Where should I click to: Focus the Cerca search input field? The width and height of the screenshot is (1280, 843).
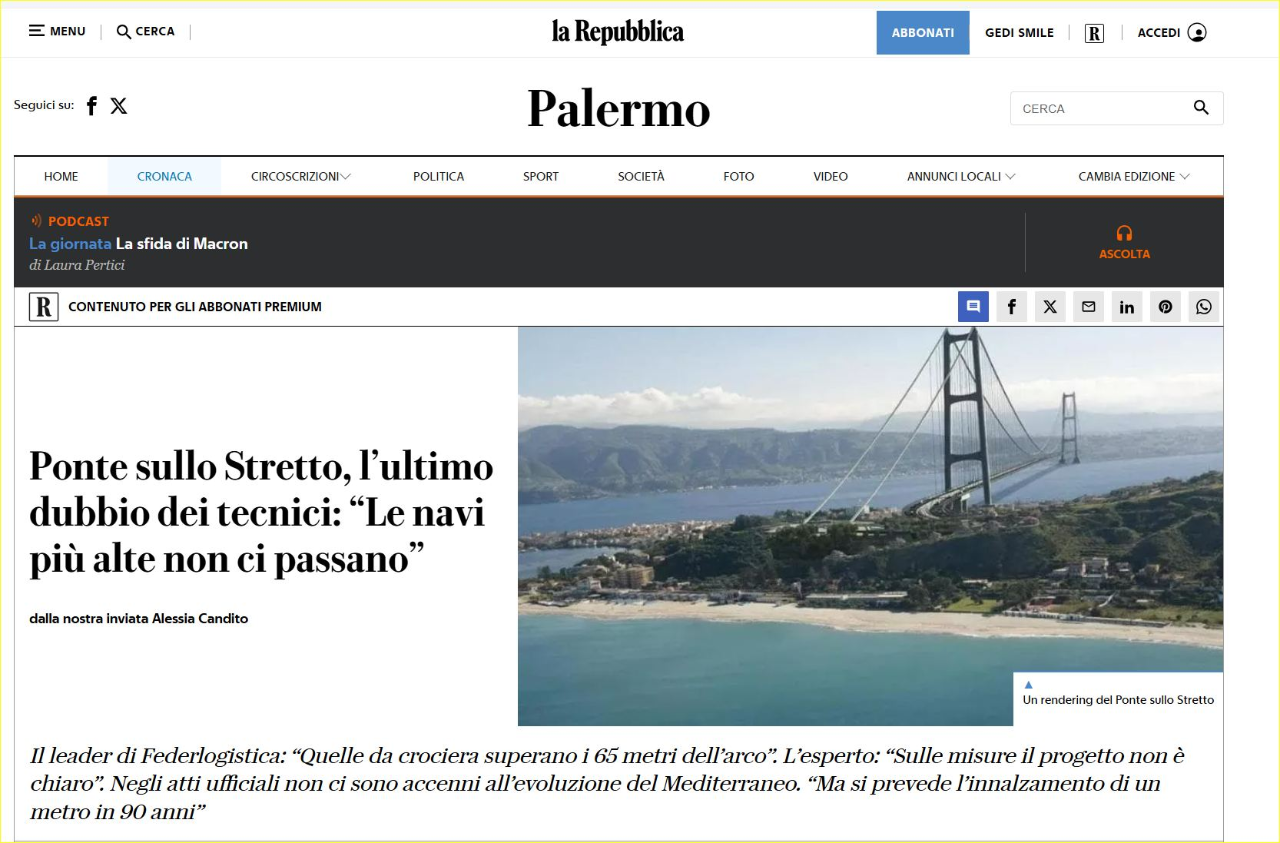pyautogui.click(x=1100, y=108)
